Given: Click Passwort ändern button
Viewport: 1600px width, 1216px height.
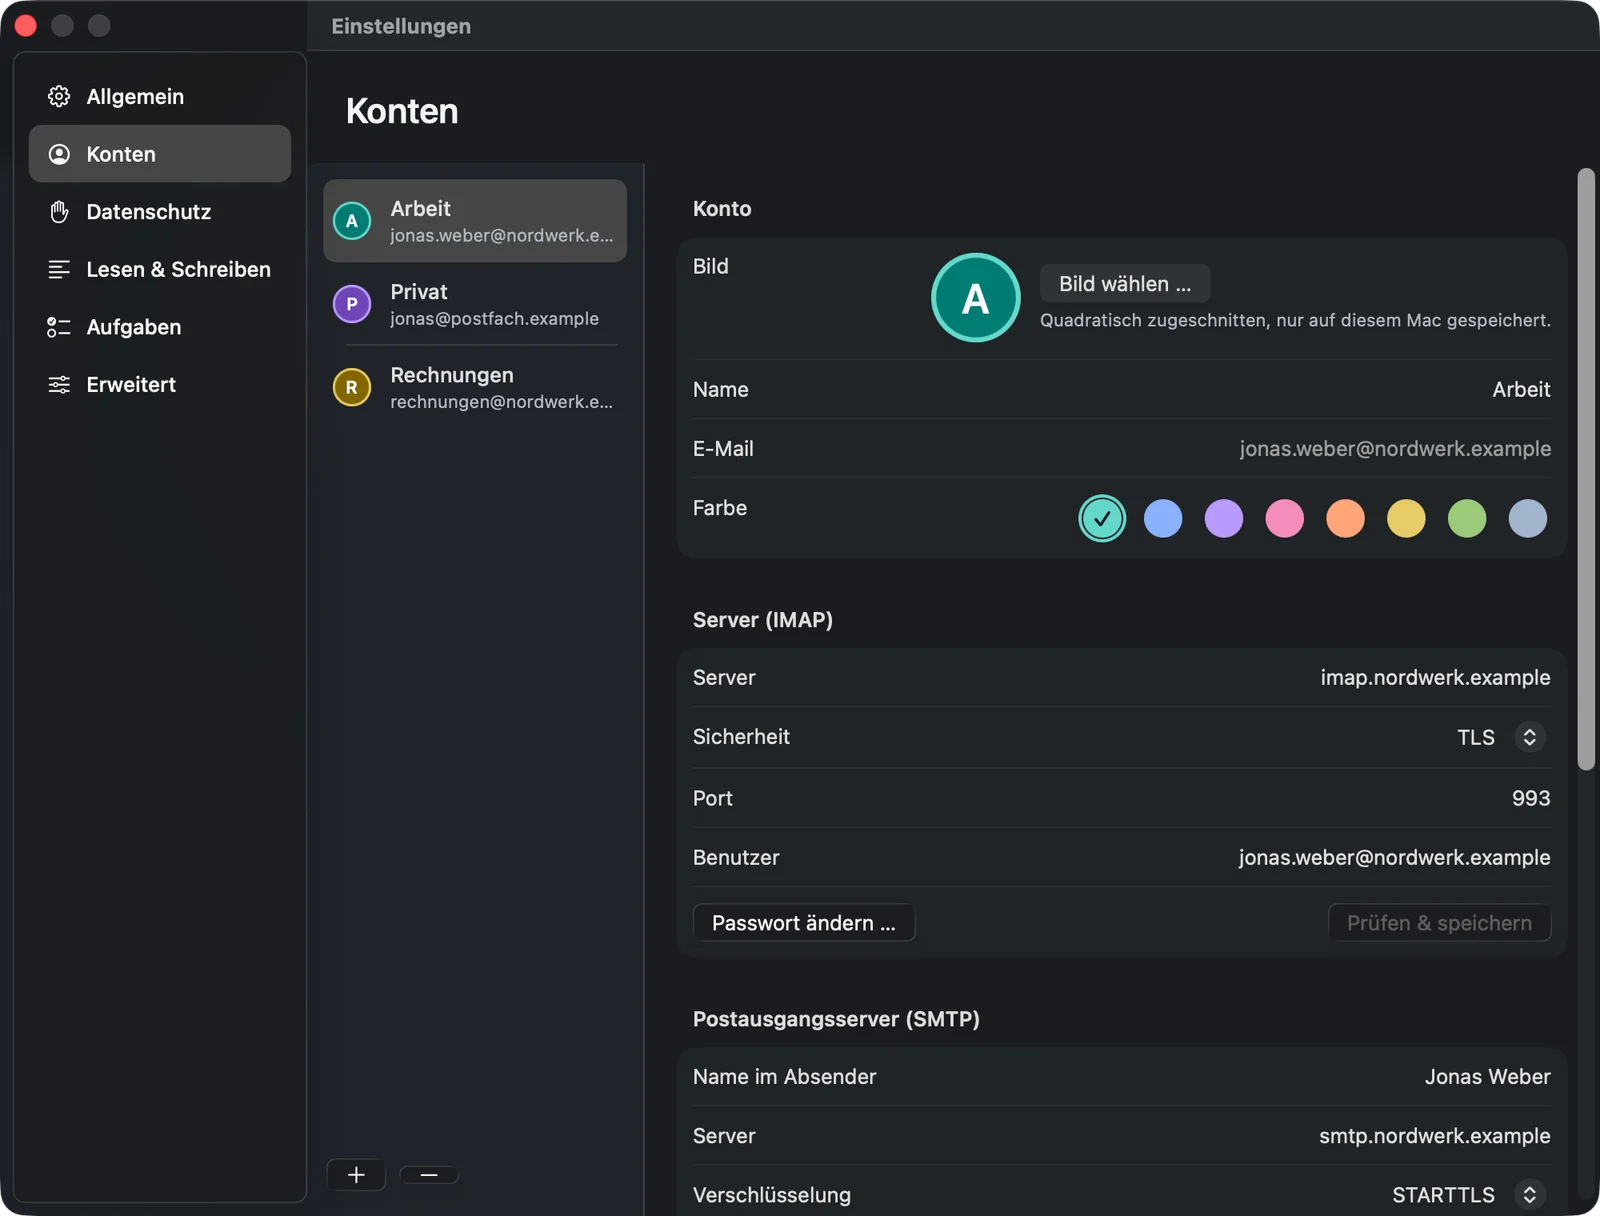Looking at the screenshot, I should (x=804, y=923).
